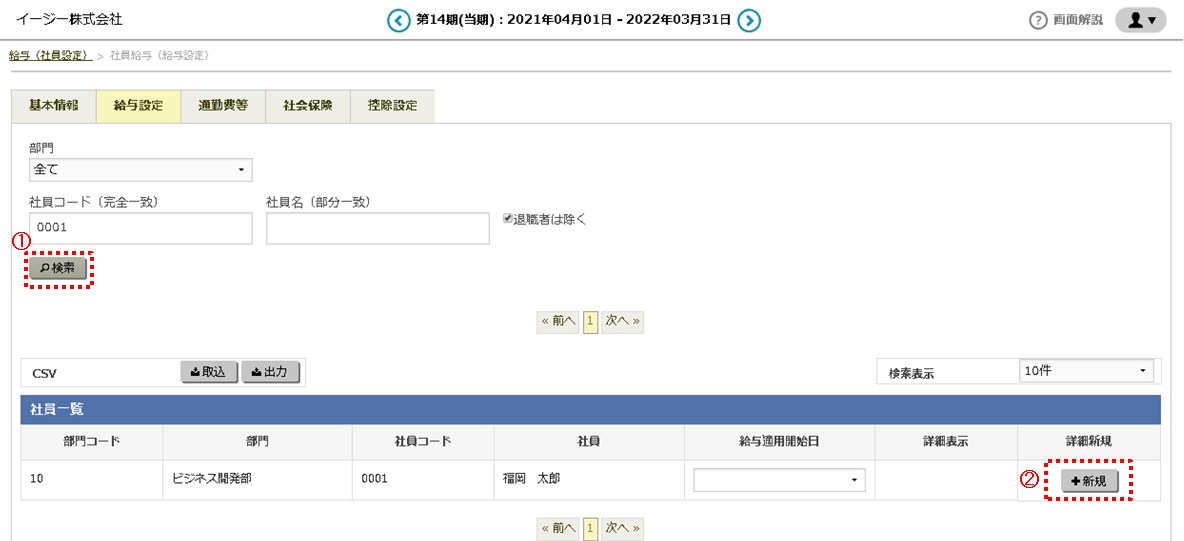Click the CSV 出力 export button

pos(270,372)
